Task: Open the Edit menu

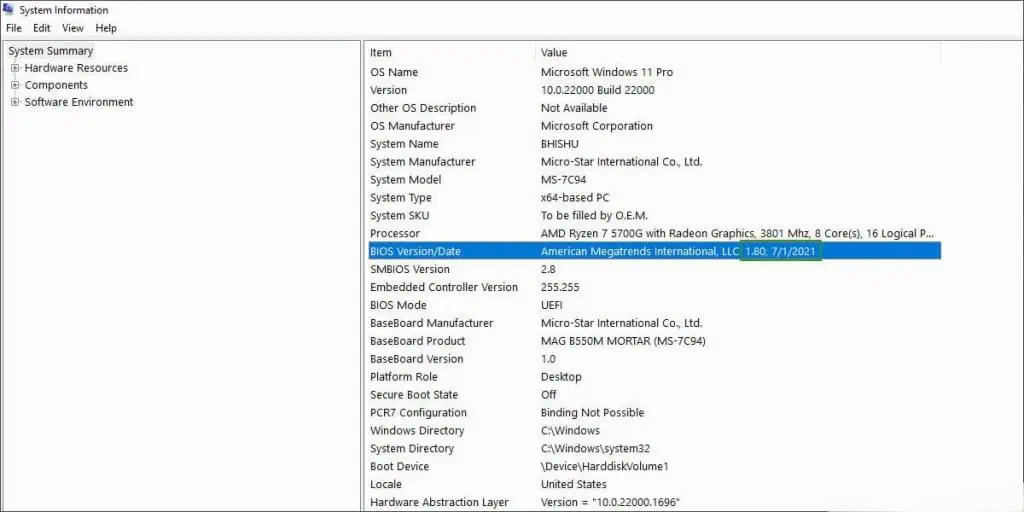Action: point(42,28)
